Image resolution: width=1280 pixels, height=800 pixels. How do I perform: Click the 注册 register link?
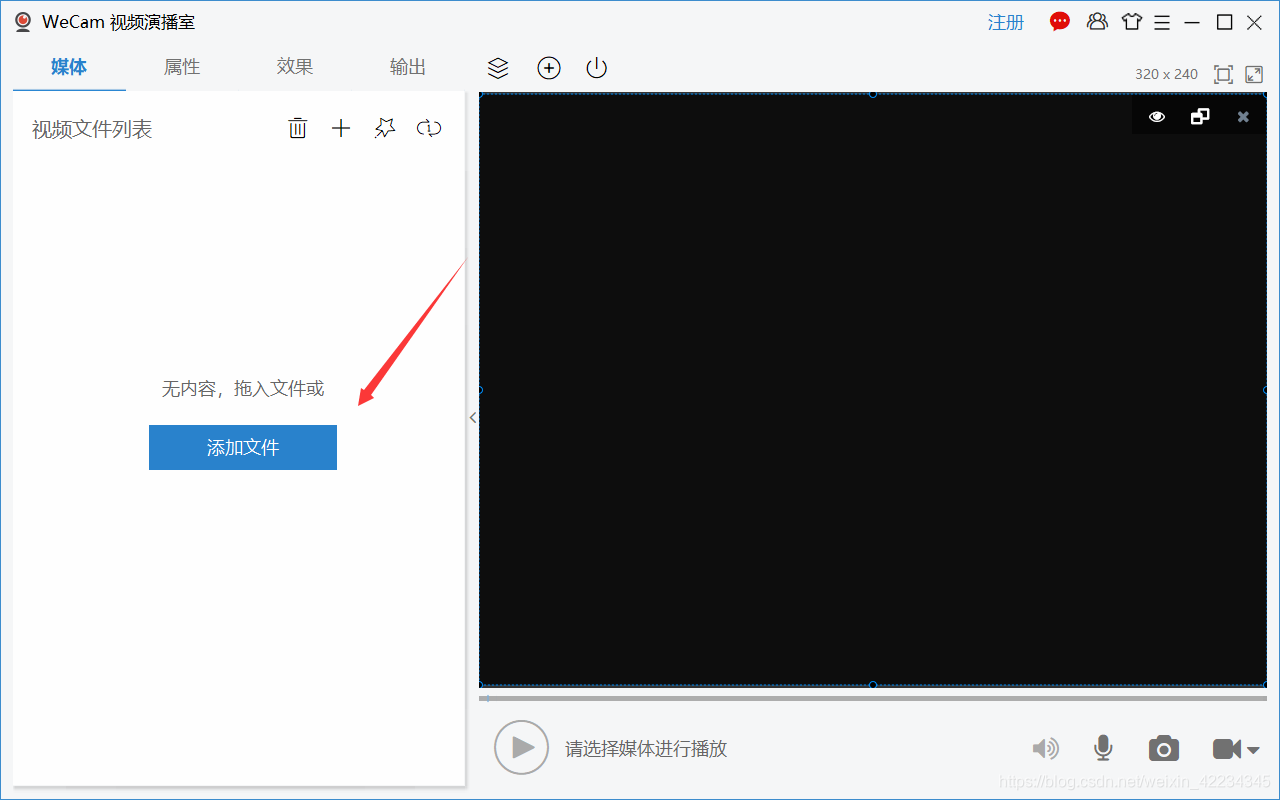pyautogui.click(x=1006, y=22)
